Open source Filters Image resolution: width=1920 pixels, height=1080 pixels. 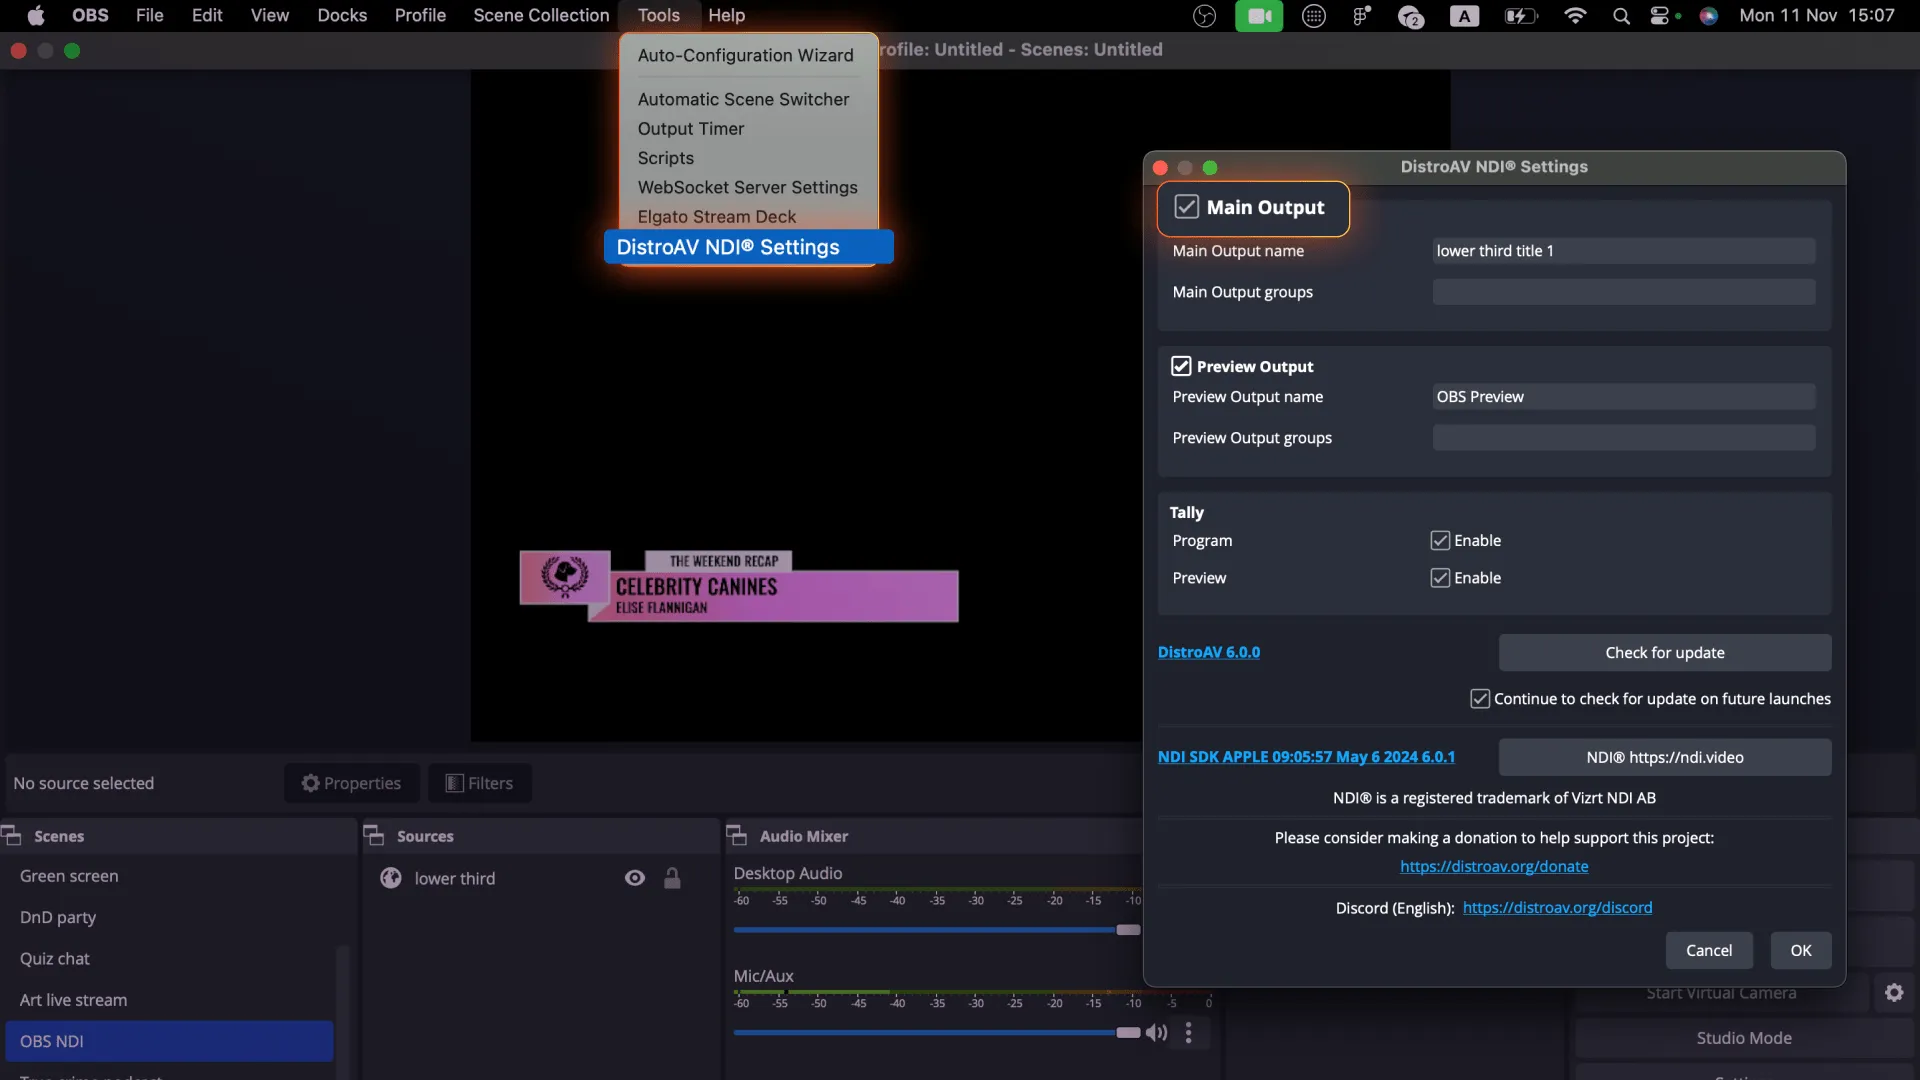pyautogui.click(x=479, y=783)
